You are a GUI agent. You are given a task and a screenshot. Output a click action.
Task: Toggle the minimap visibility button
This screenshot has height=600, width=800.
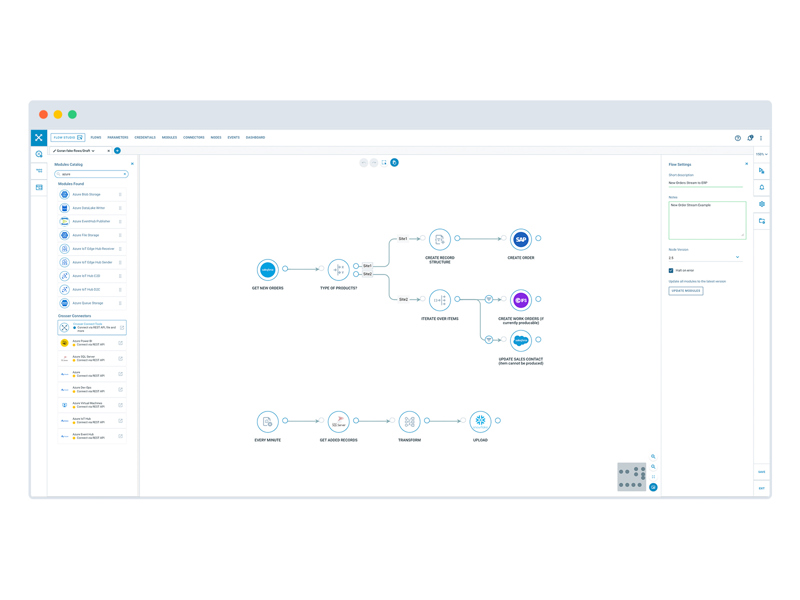653,487
